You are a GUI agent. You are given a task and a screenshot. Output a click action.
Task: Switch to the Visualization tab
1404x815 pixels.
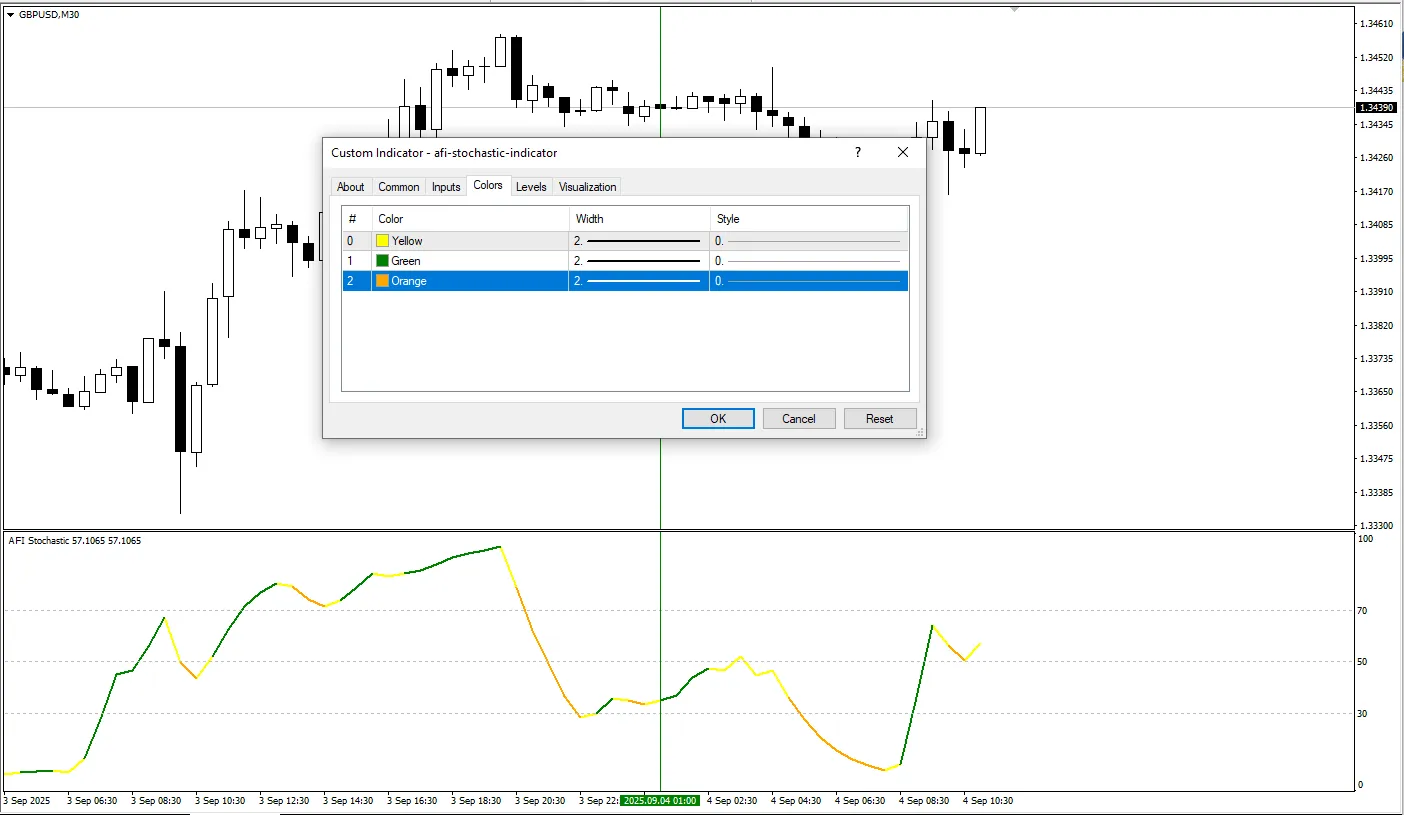pos(586,186)
